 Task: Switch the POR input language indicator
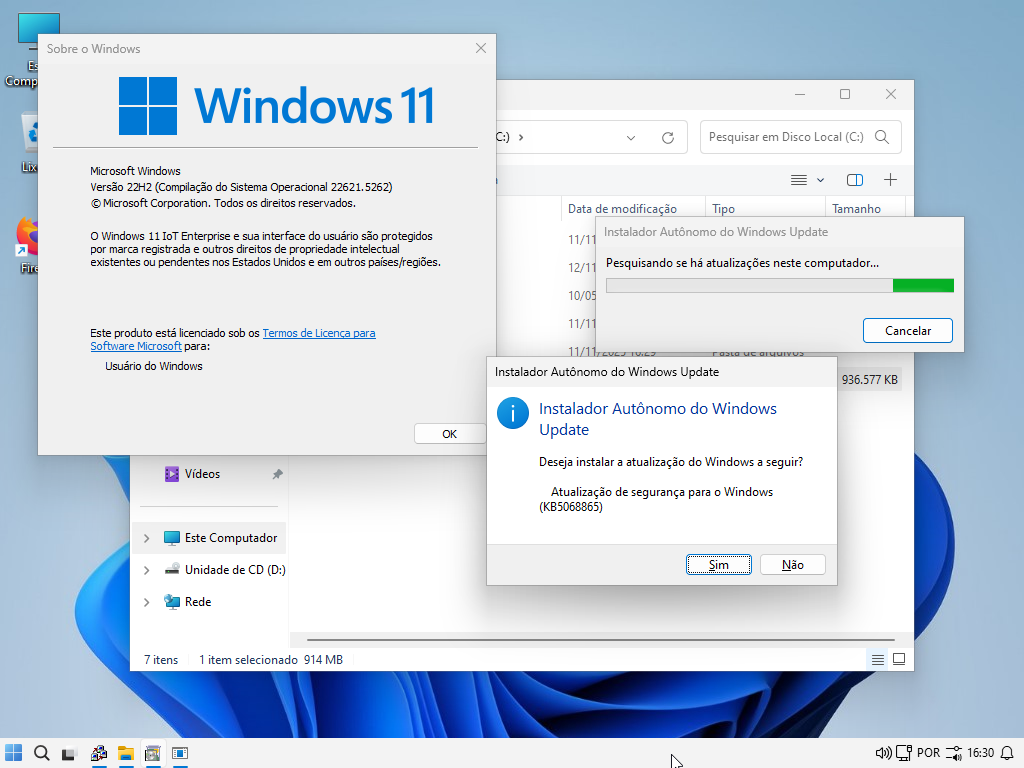[928, 753]
